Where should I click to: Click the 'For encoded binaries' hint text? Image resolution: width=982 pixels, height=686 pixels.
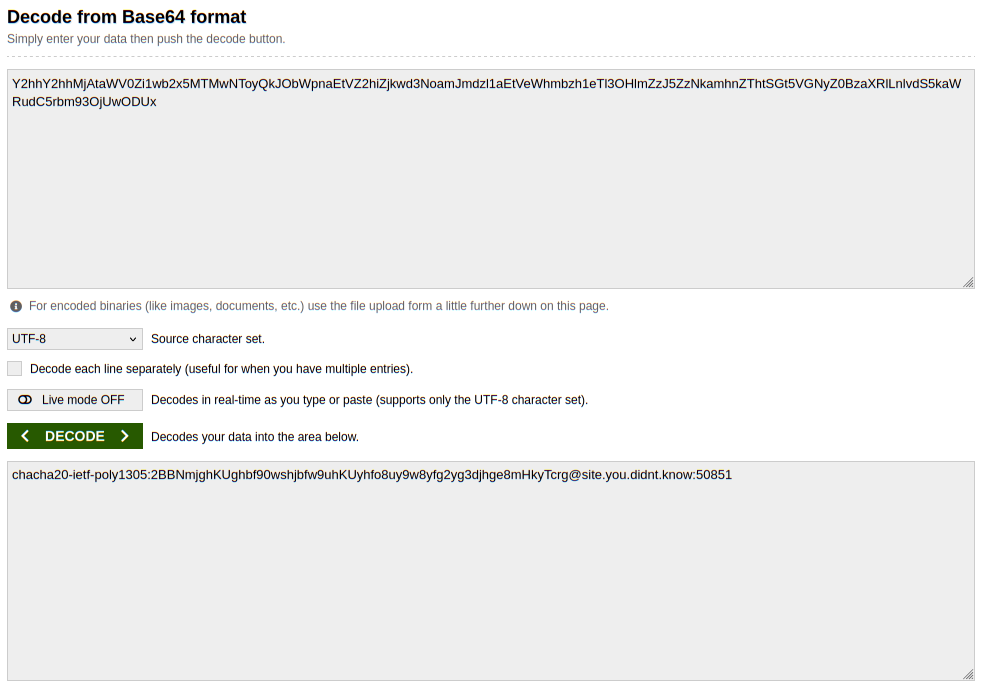[318, 306]
